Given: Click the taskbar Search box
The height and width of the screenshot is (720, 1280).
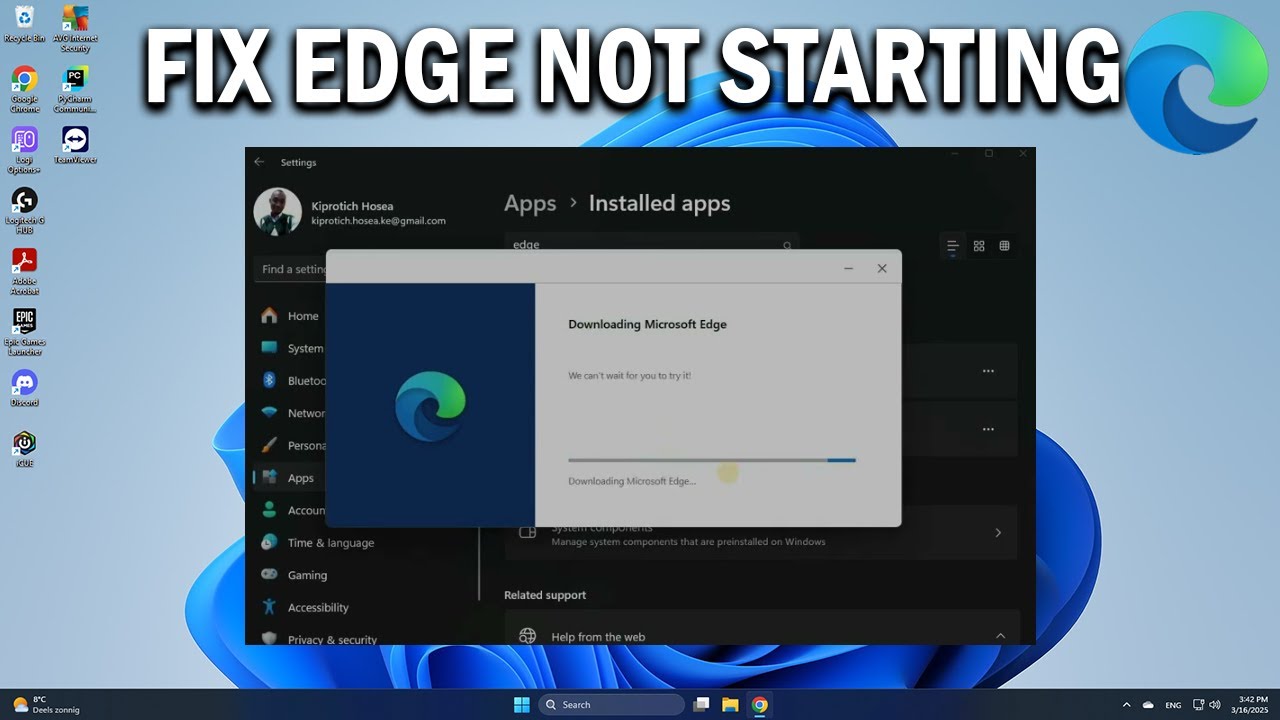Looking at the screenshot, I should click(x=612, y=704).
